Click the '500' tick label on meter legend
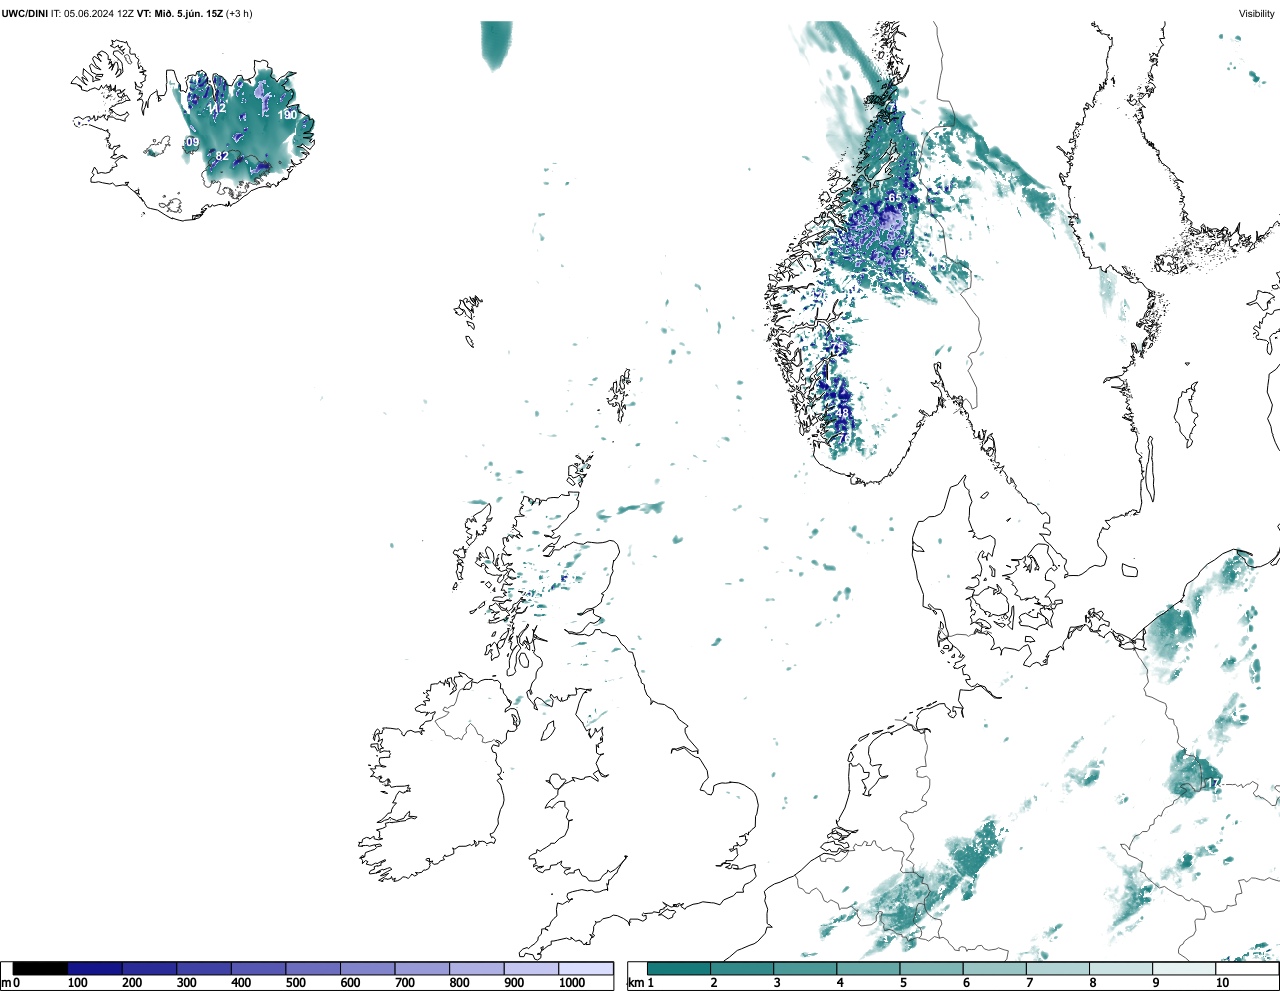Screen dimensions: 1280x991 click(295, 983)
